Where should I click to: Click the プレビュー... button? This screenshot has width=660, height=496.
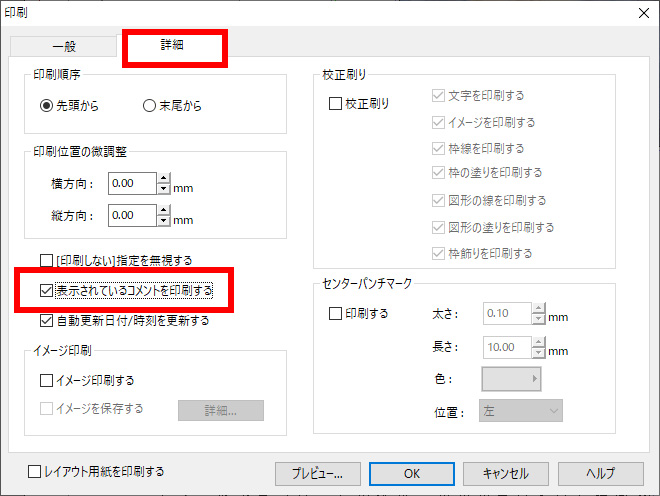point(318,474)
